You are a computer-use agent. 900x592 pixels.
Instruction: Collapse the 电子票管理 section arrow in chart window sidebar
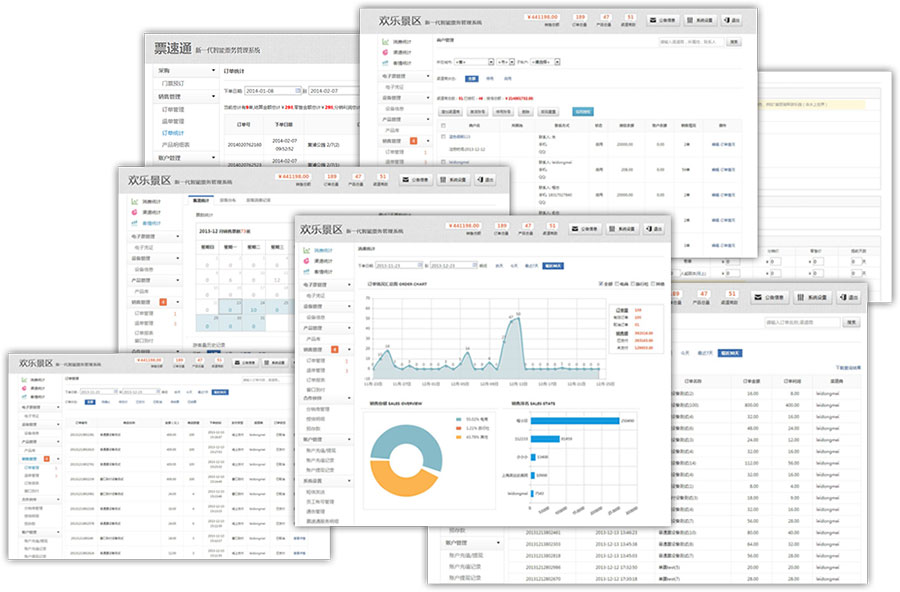point(349,285)
